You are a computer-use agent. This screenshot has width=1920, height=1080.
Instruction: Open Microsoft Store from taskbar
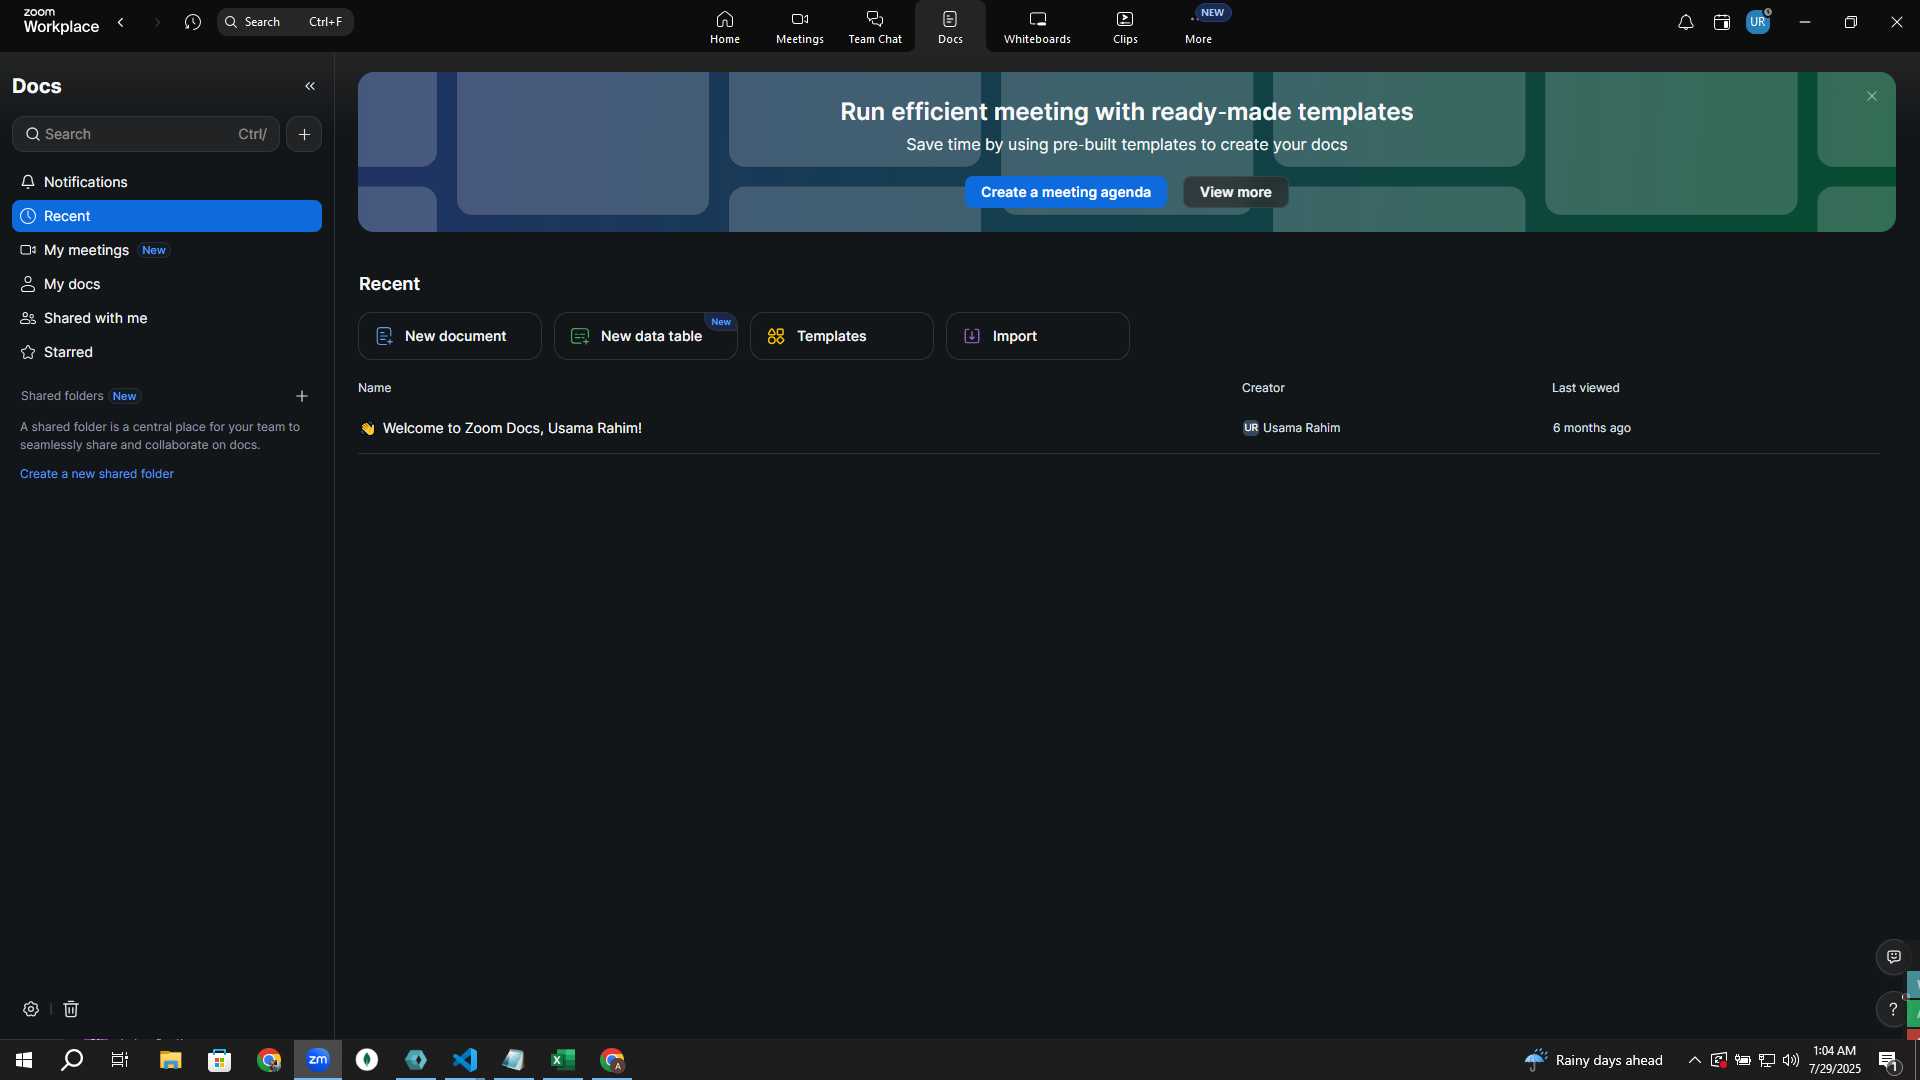point(219,1060)
